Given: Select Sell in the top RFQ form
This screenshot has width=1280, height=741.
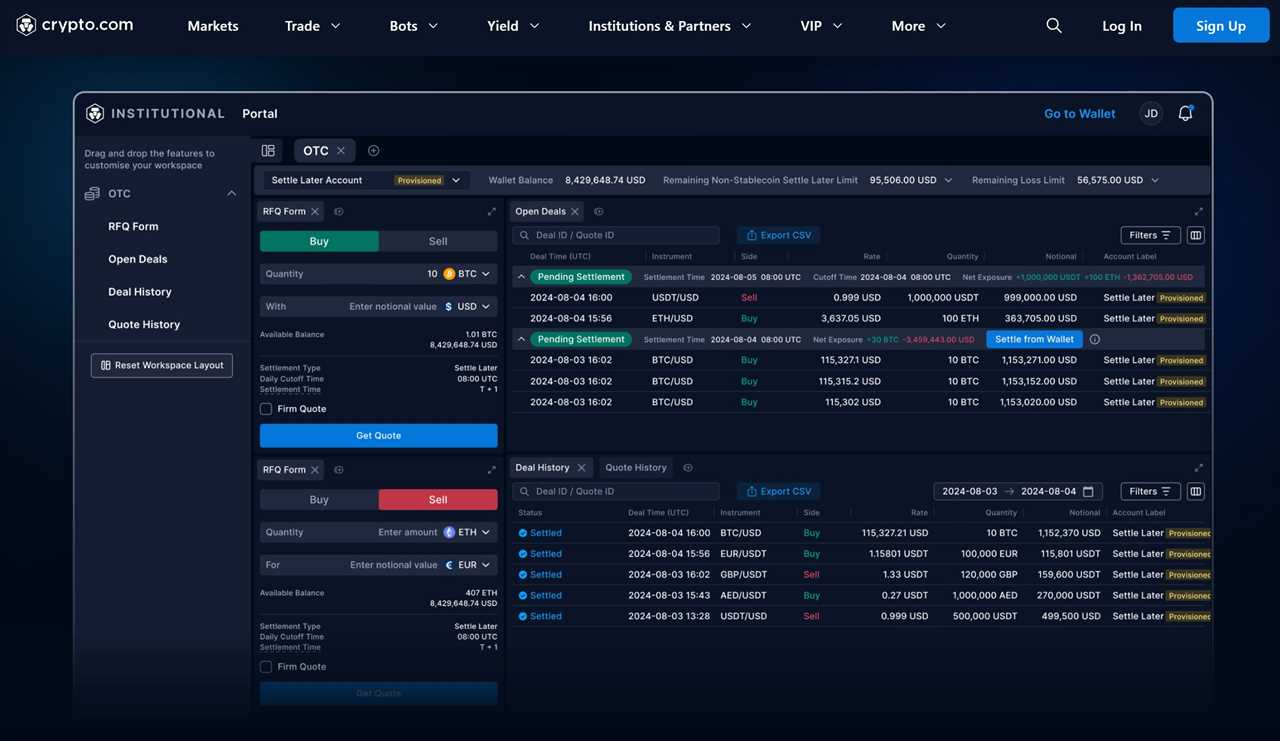Looking at the screenshot, I should pos(437,241).
